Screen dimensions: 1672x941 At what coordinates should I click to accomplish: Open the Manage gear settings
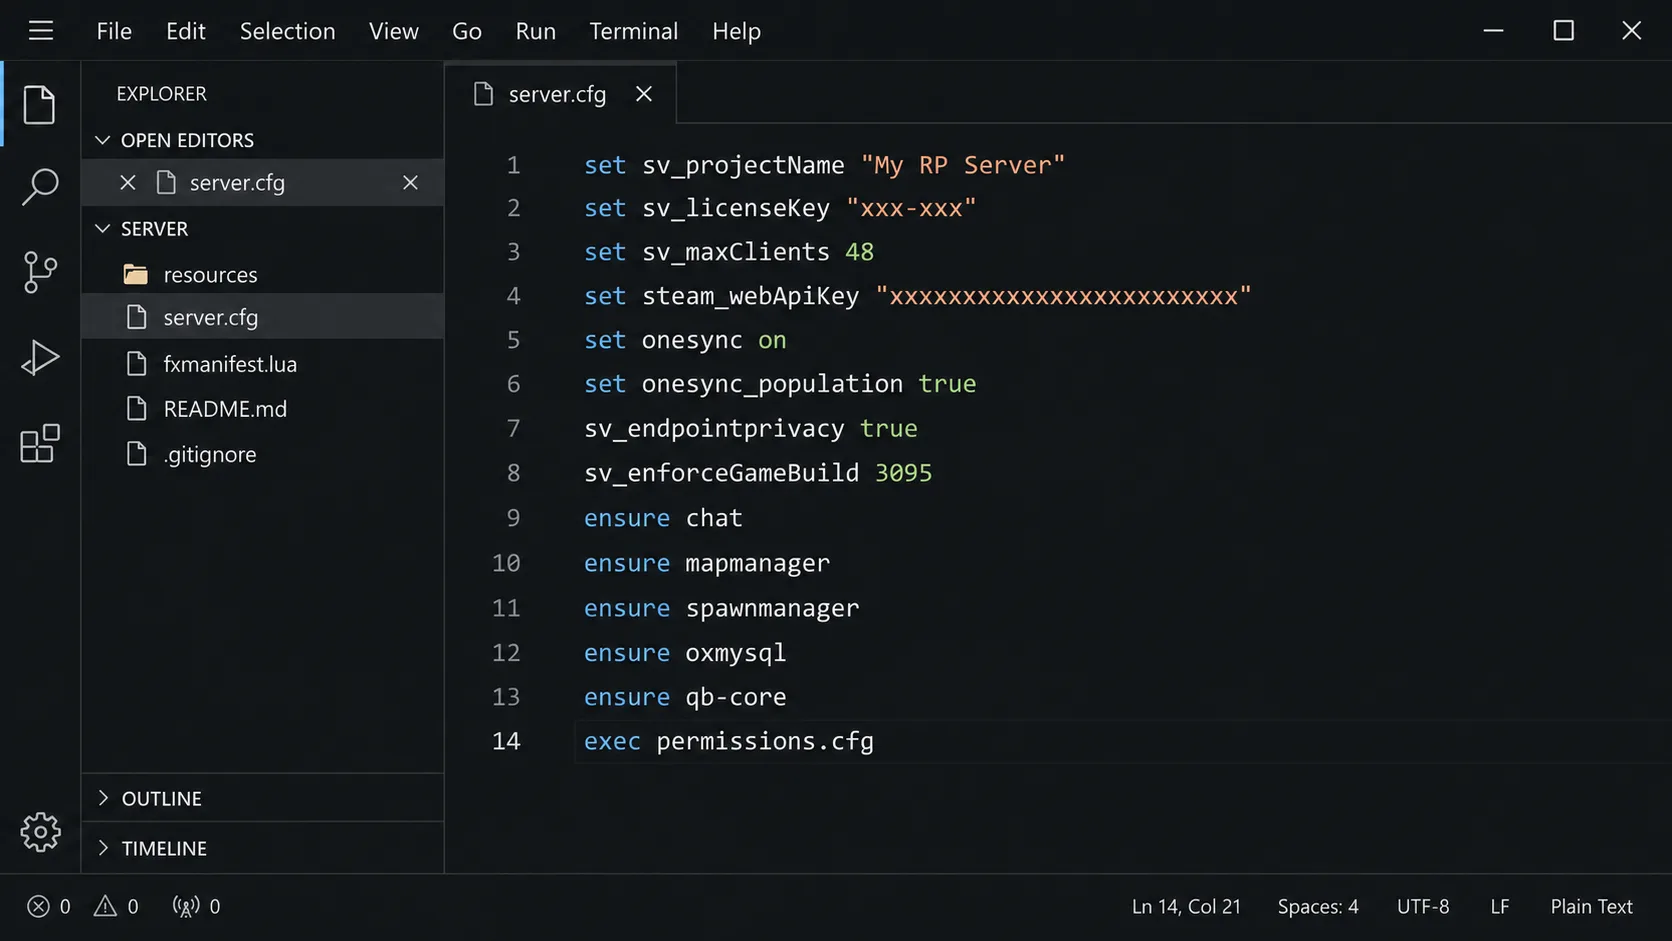coord(40,832)
